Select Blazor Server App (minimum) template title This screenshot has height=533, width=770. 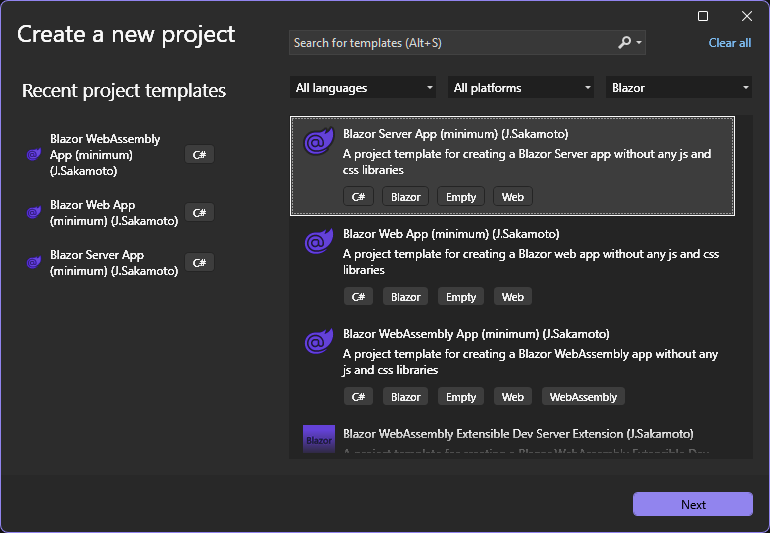click(x=455, y=134)
